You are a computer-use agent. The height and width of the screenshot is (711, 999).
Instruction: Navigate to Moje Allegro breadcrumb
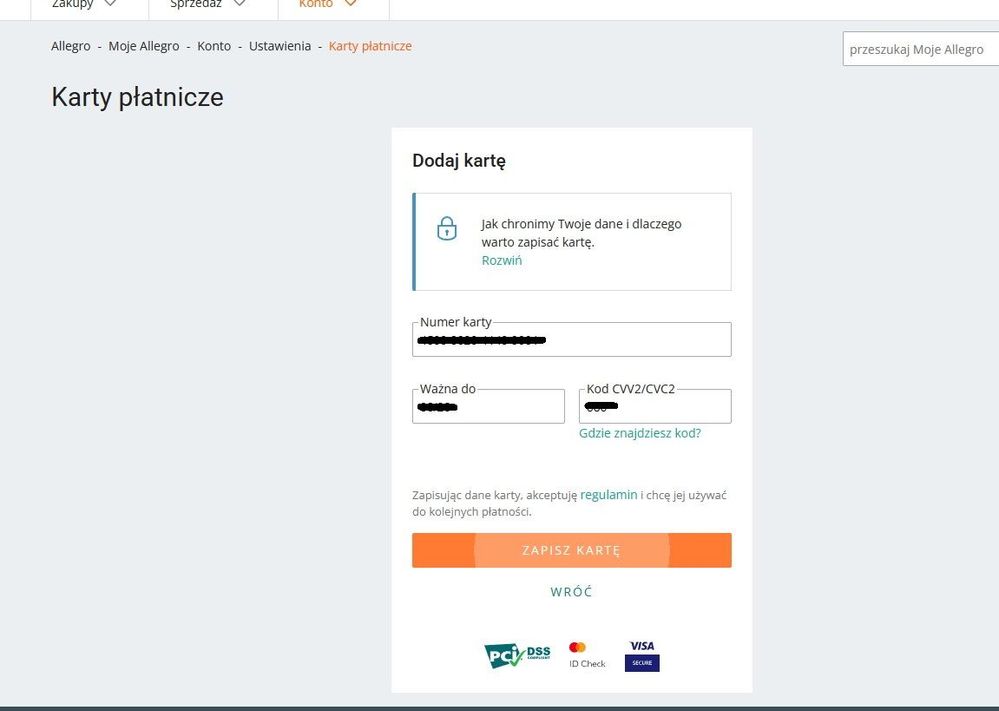[x=144, y=46]
